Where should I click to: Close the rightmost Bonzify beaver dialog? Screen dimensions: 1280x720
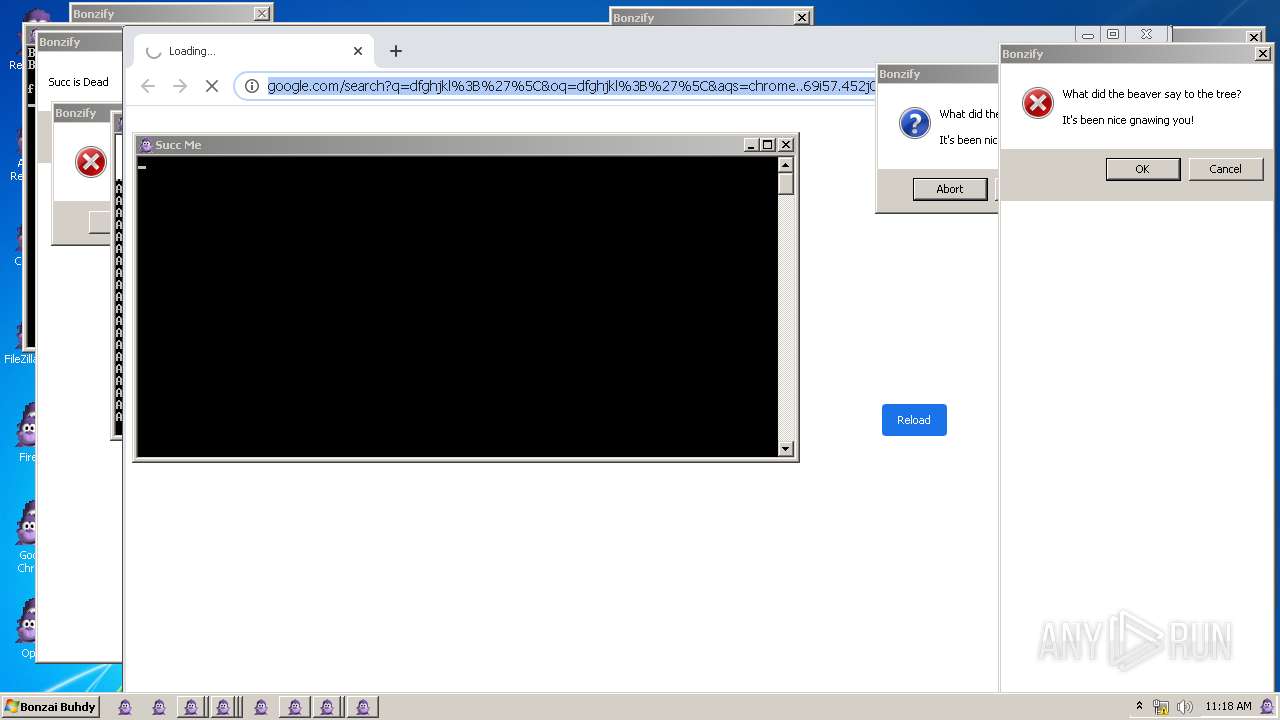(1263, 54)
